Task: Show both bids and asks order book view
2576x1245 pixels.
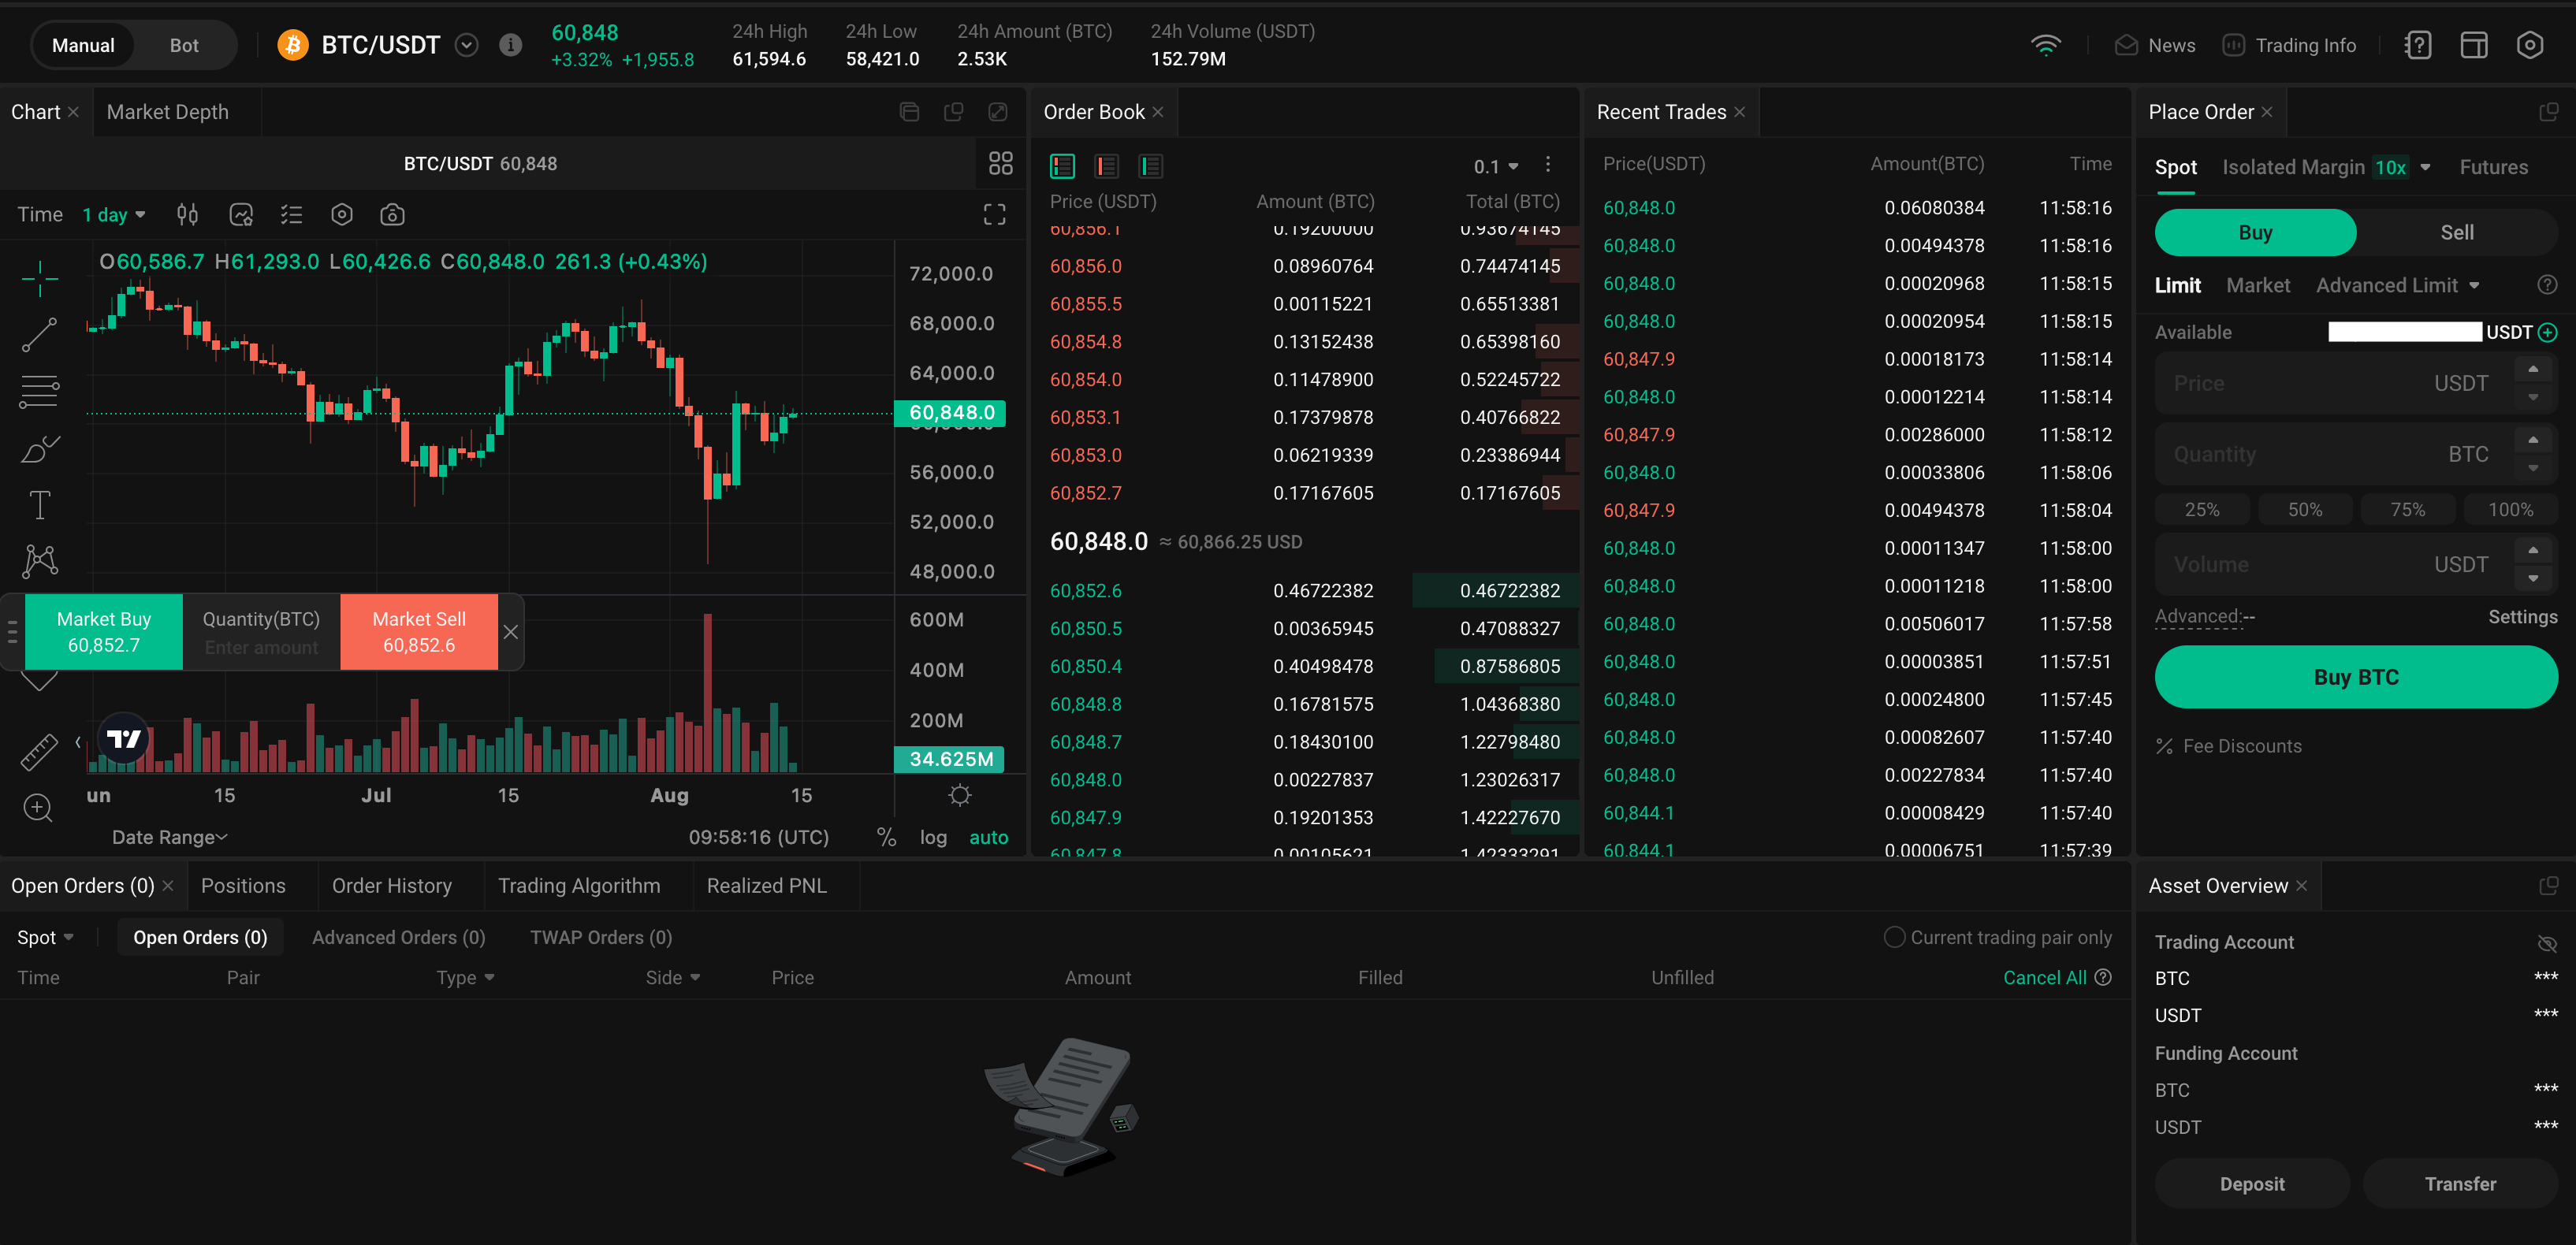Action: click(1062, 166)
